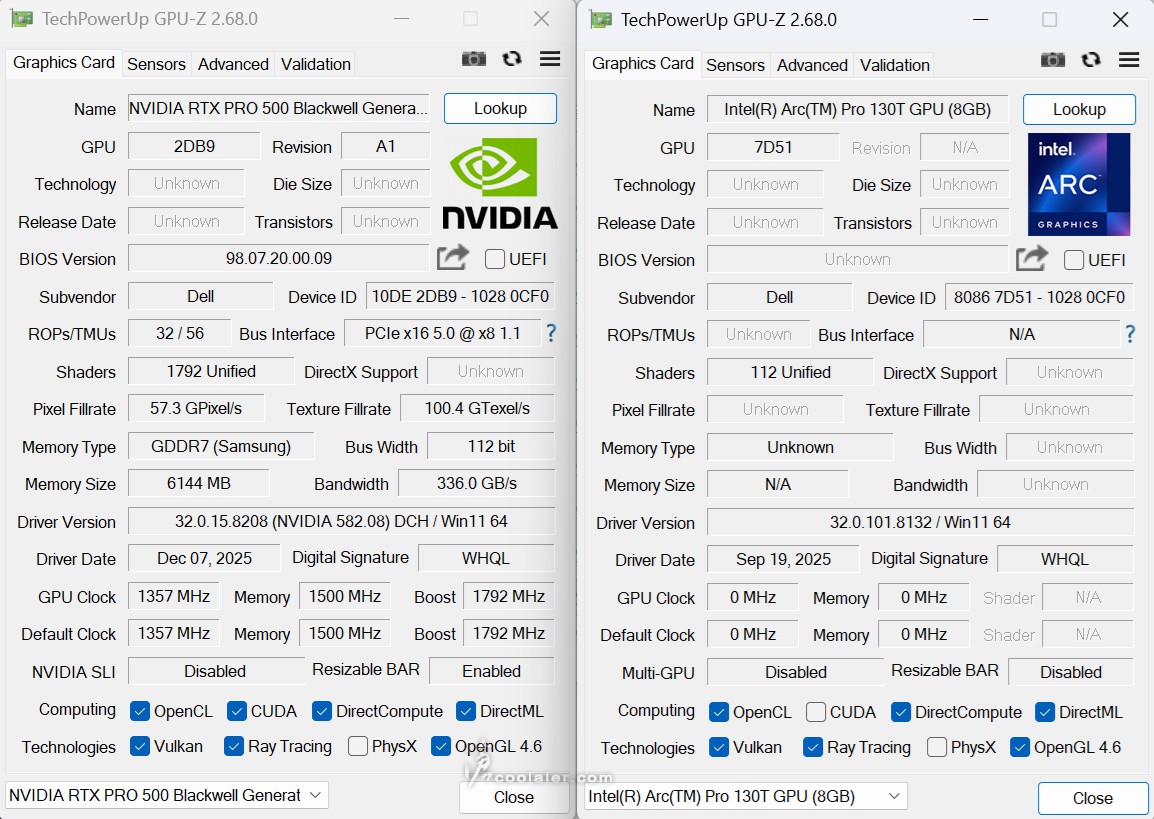Take screenshot with camera icon in Intel window
The height and width of the screenshot is (819, 1154).
(1053, 60)
